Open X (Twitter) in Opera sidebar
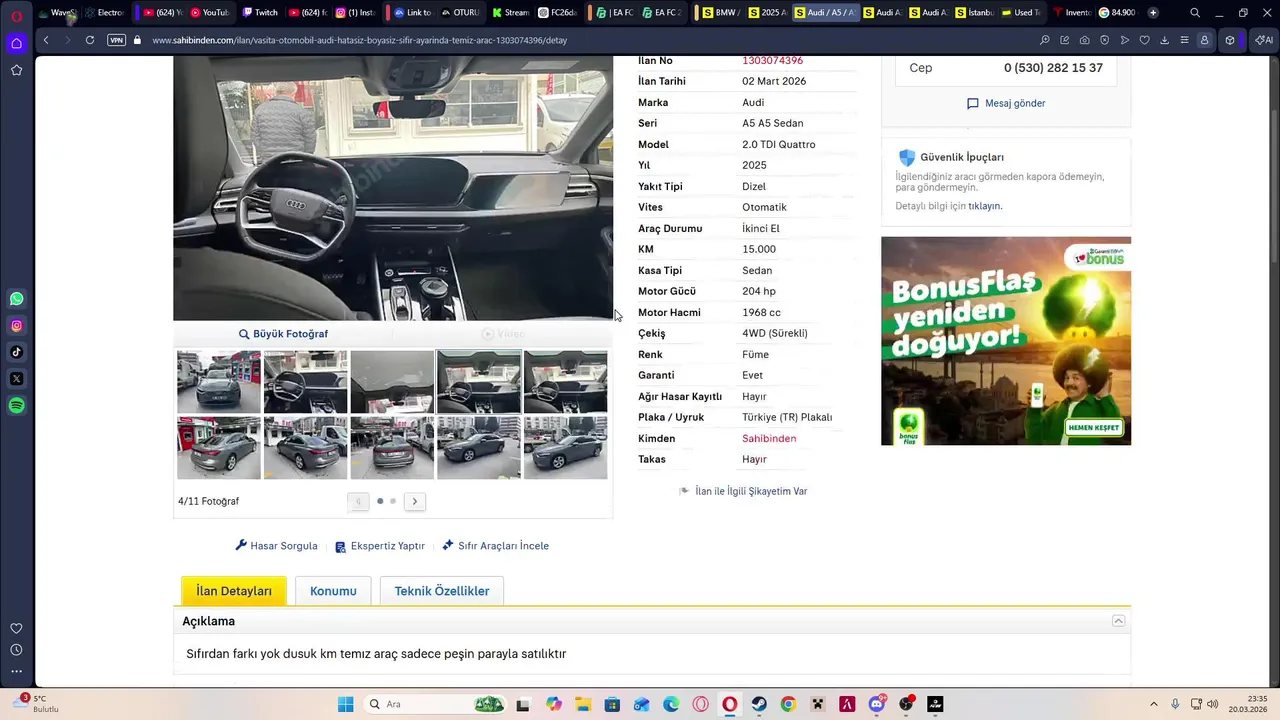Screen dimensions: 1280x720 click(16, 379)
